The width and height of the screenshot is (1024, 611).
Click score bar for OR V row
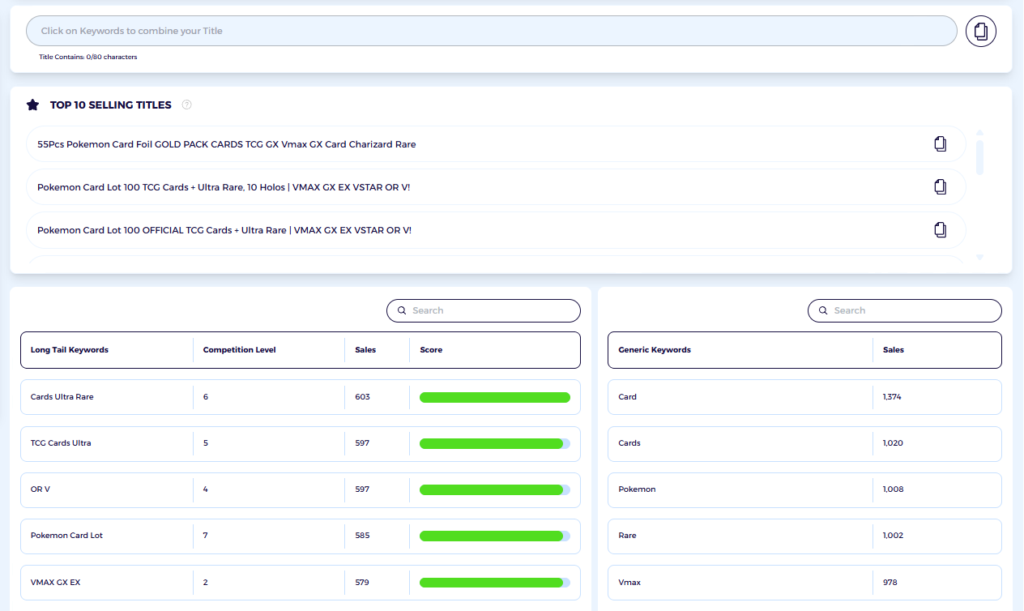click(494, 490)
